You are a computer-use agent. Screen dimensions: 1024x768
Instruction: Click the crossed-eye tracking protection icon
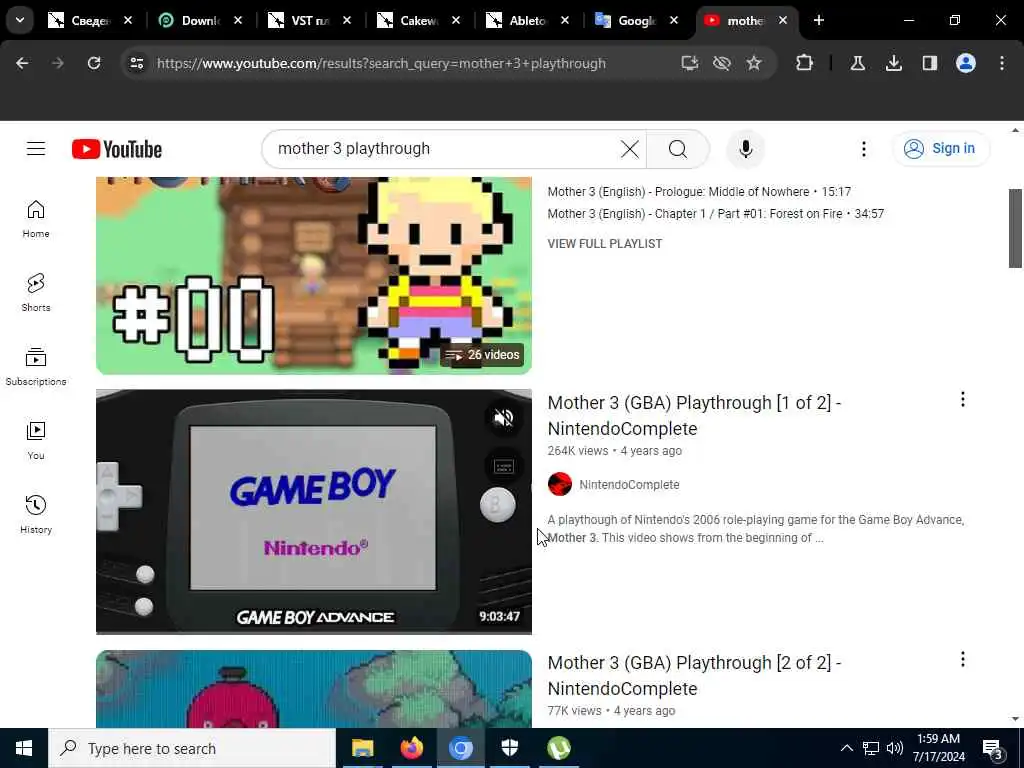click(722, 63)
